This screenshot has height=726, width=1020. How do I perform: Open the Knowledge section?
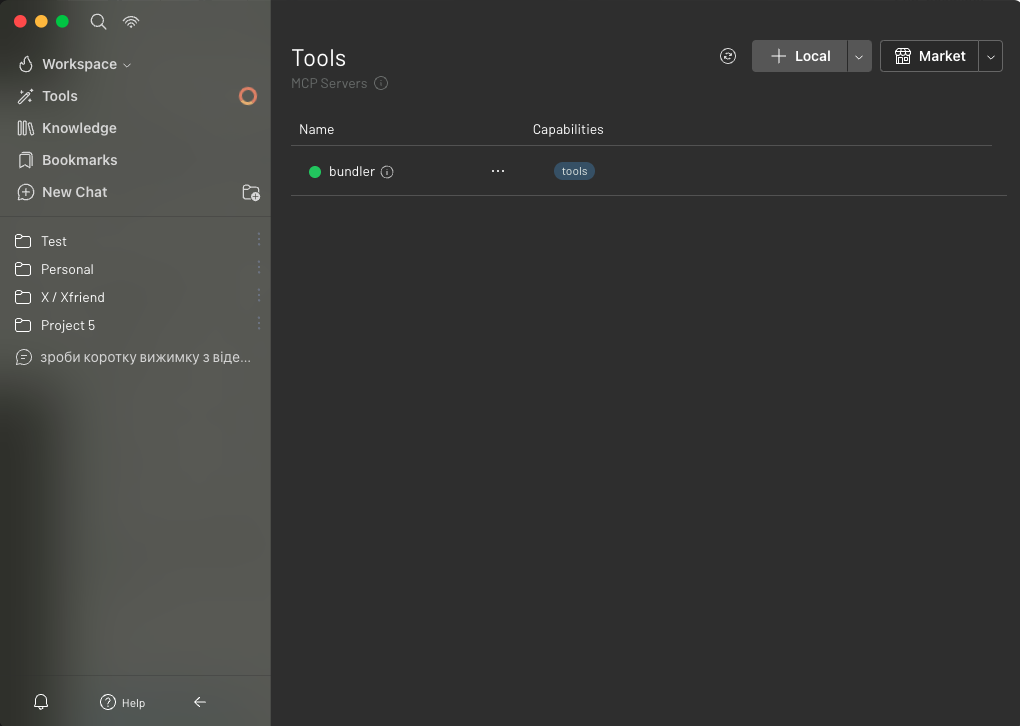(x=79, y=128)
